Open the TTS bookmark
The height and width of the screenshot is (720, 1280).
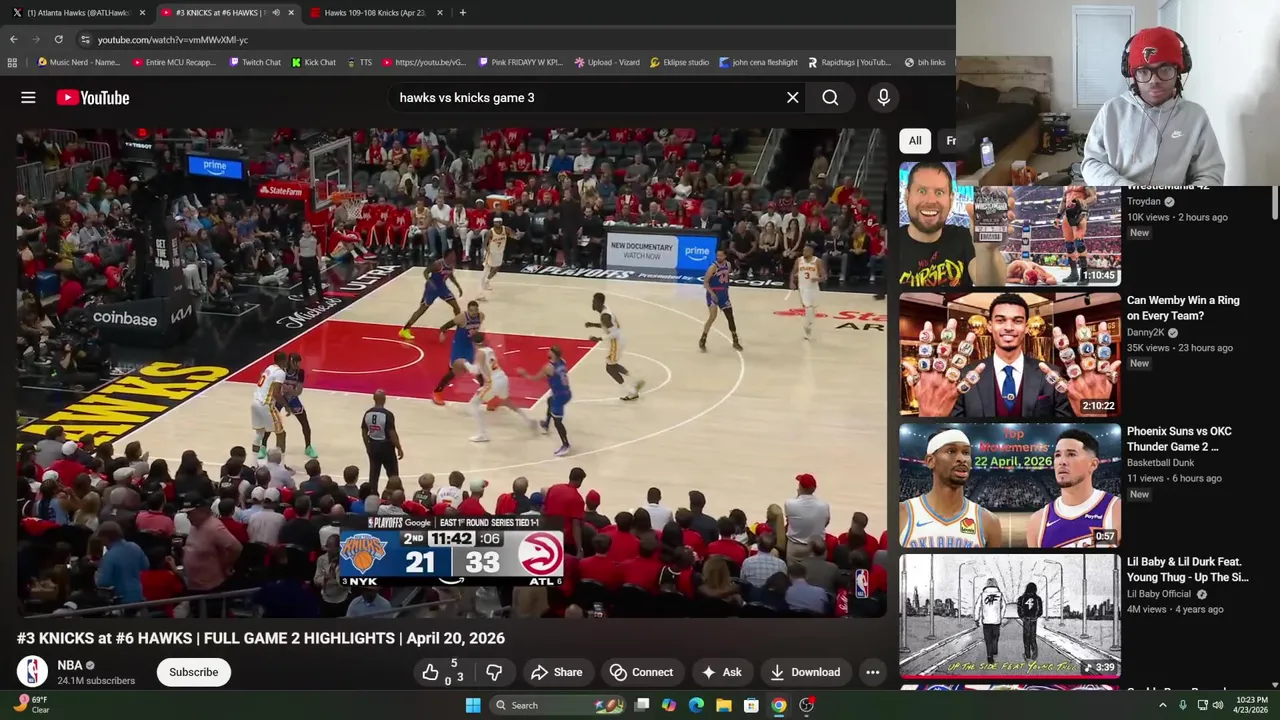point(359,62)
